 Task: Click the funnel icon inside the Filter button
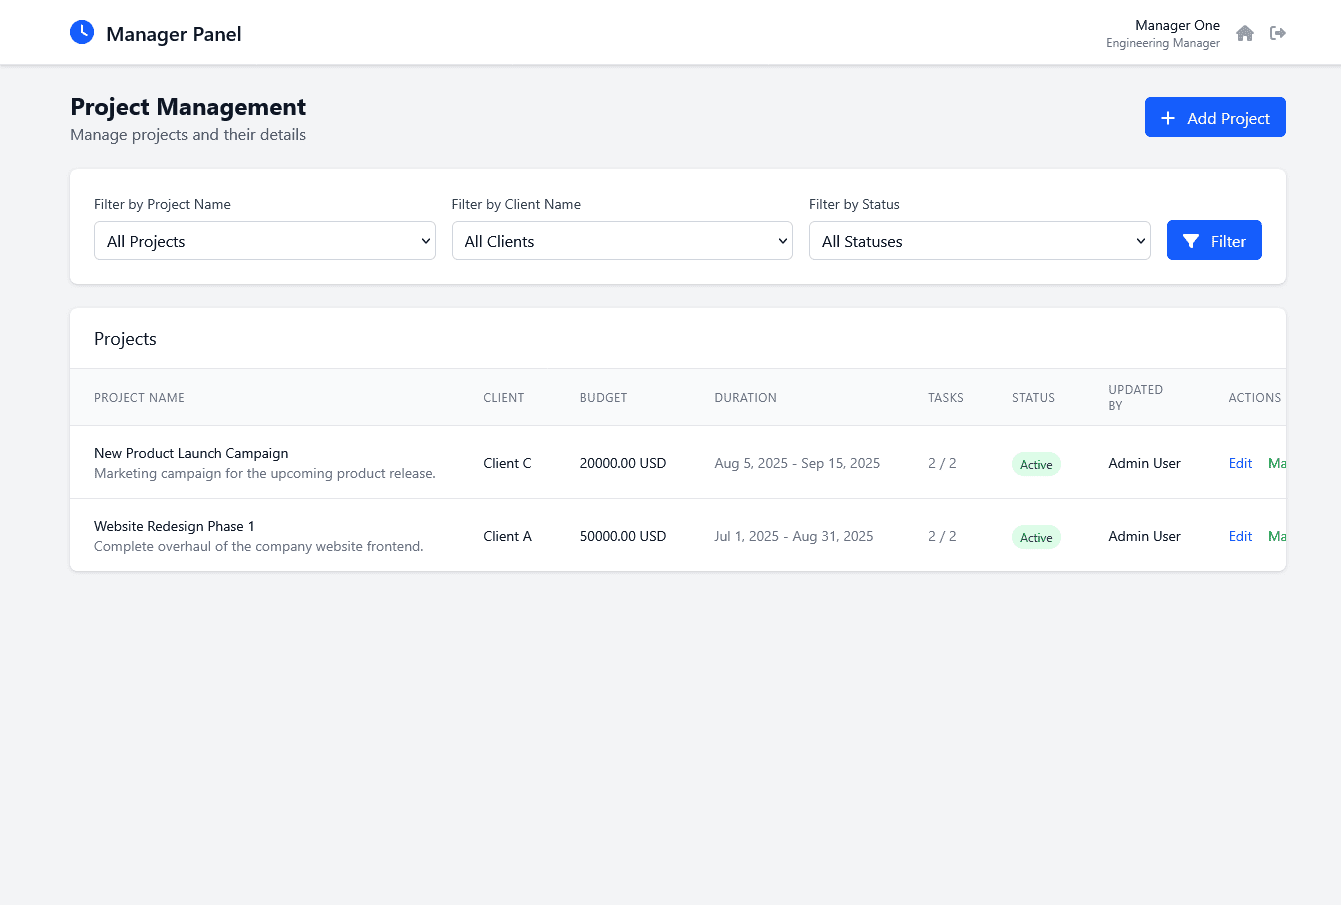point(1190,240)
